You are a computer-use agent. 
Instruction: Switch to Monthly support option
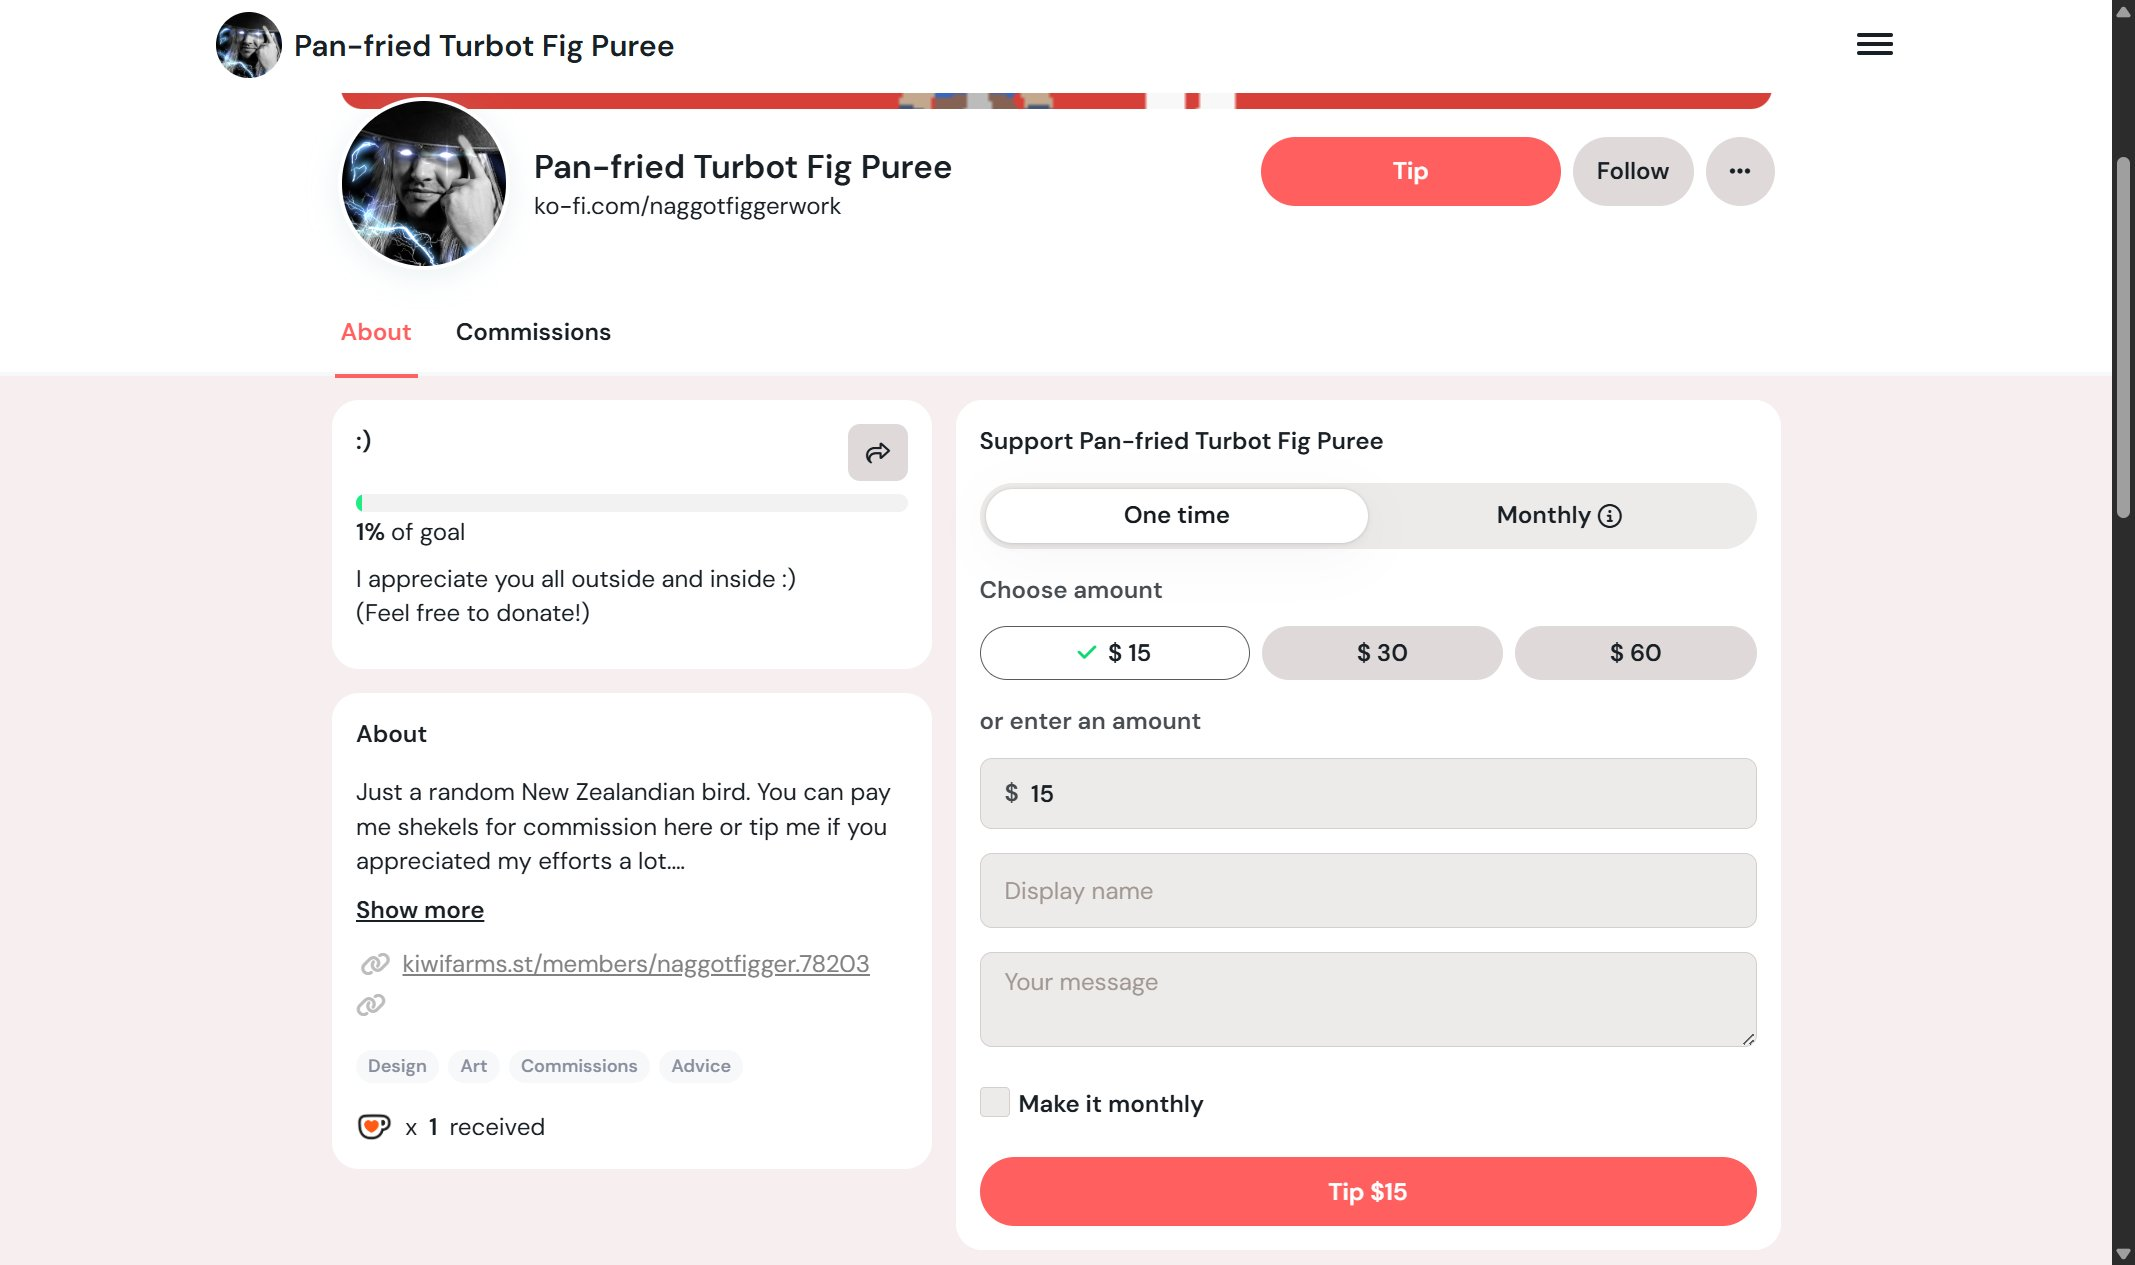(x=1543, y=516)
